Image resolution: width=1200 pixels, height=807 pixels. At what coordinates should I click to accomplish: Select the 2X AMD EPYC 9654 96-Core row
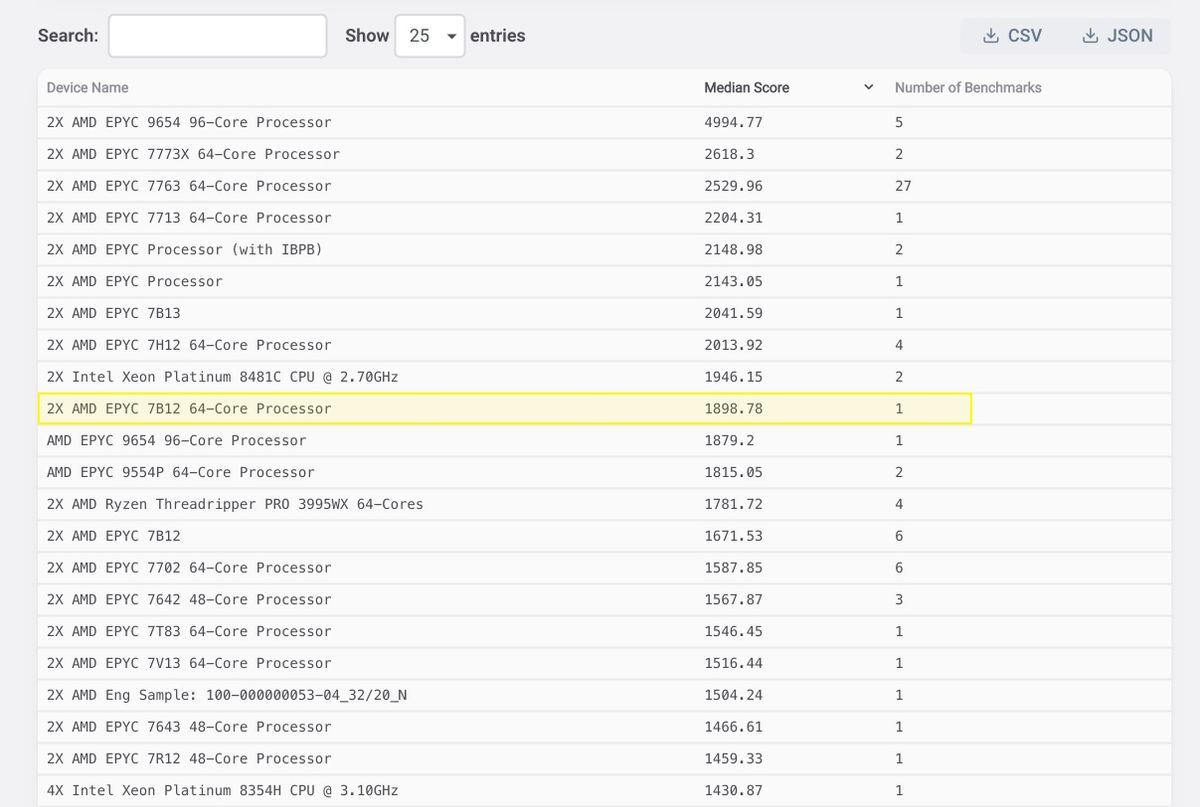point(189,122)
